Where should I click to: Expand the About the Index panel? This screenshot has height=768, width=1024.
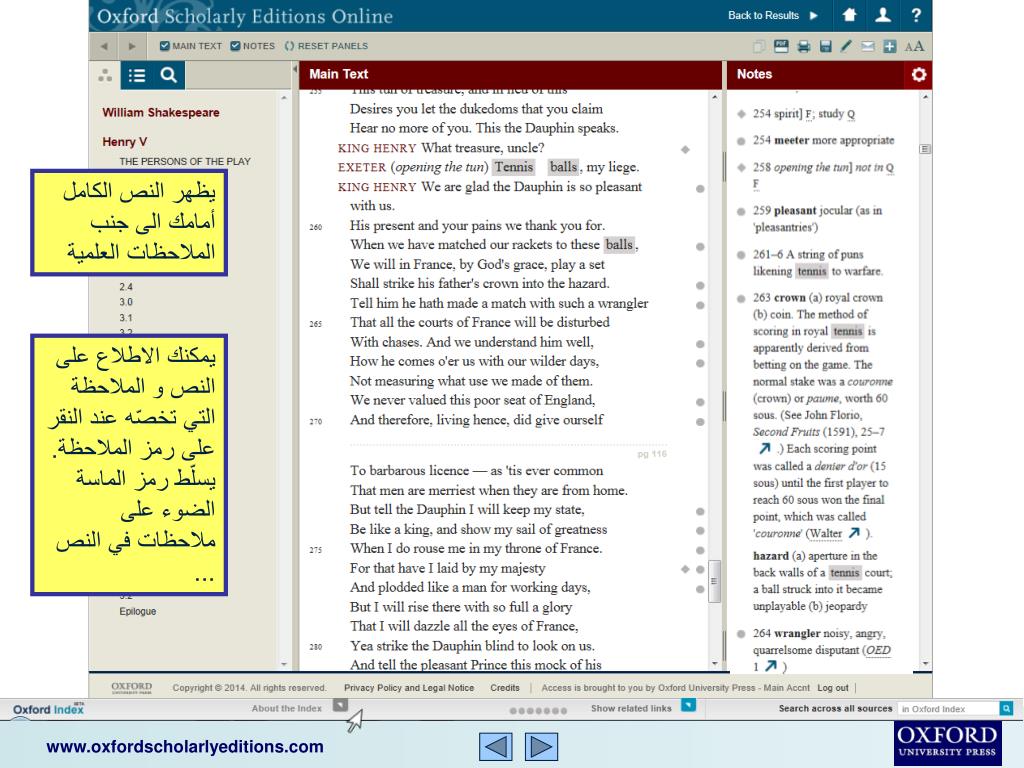(340, 705)
